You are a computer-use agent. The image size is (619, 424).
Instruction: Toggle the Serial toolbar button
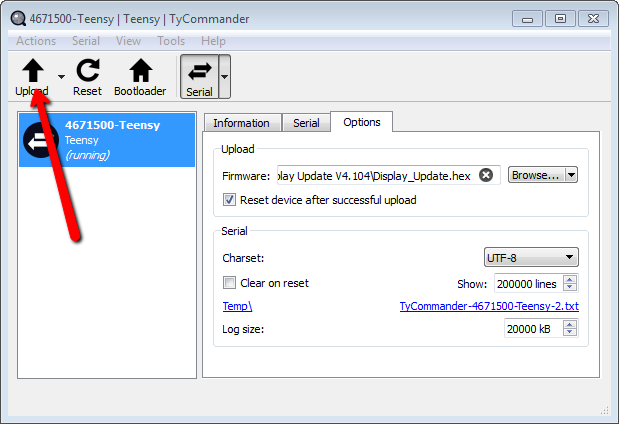point(199,77)
